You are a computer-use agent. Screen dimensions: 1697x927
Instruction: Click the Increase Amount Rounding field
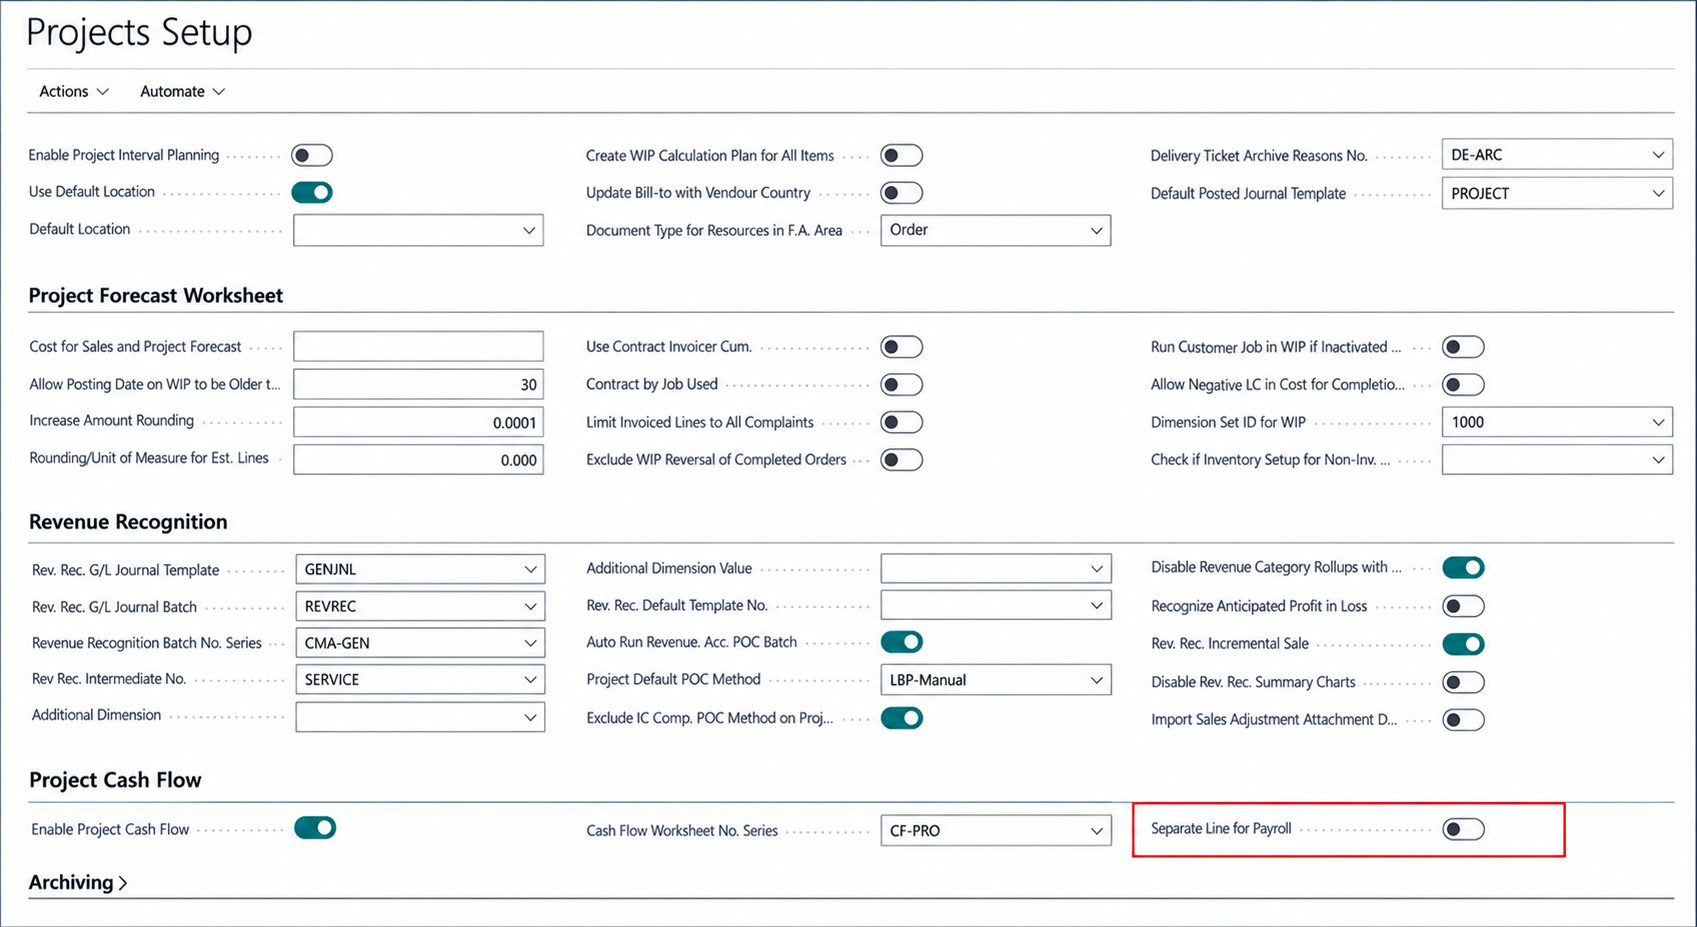[418, 422]
